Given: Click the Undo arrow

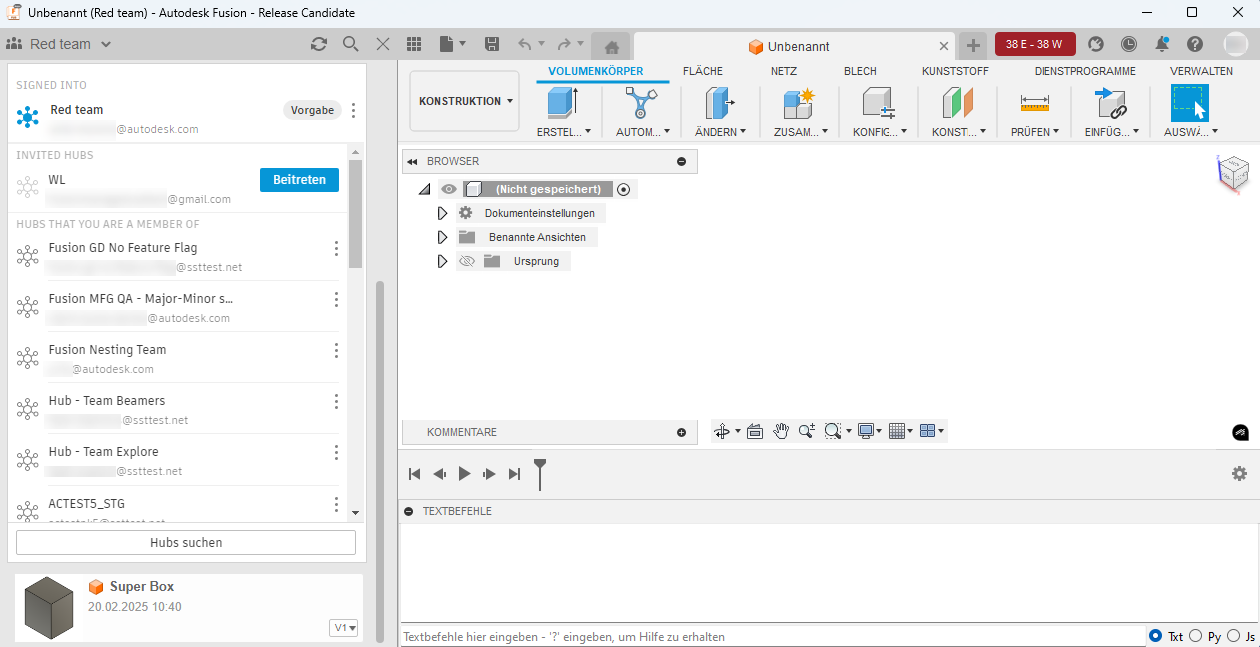Looking at the screenshot, I should (525, 44).
